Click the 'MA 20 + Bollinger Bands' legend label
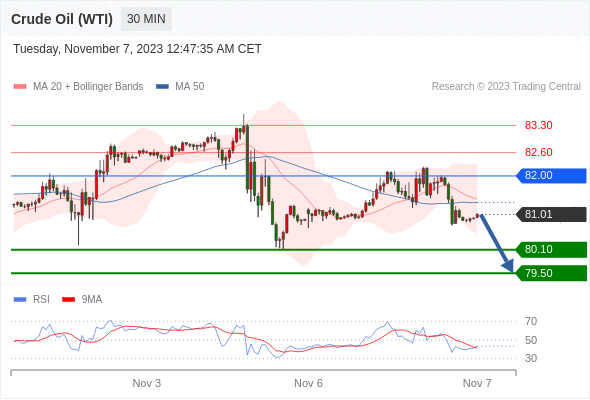The height and width of the screenshot is (400, 590). tap(88, 87)
